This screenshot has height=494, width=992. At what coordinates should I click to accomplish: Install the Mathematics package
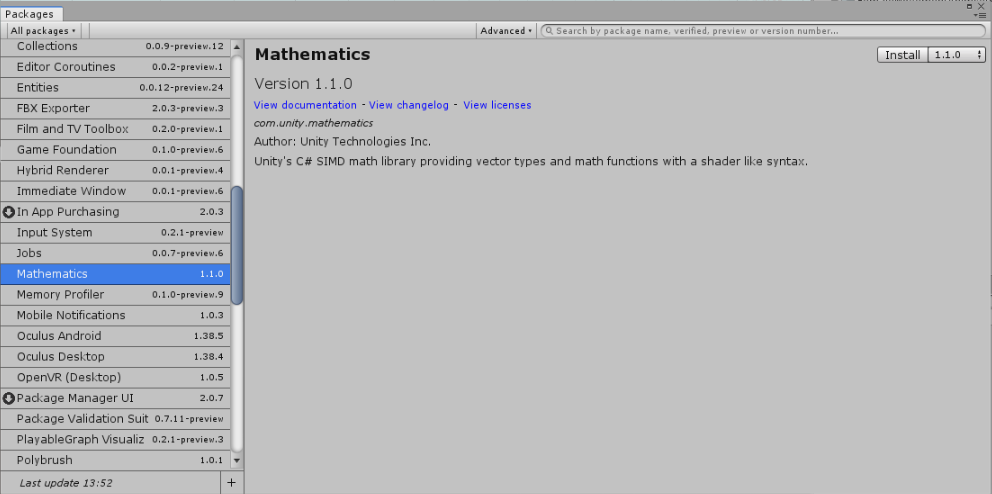point(902,55)
